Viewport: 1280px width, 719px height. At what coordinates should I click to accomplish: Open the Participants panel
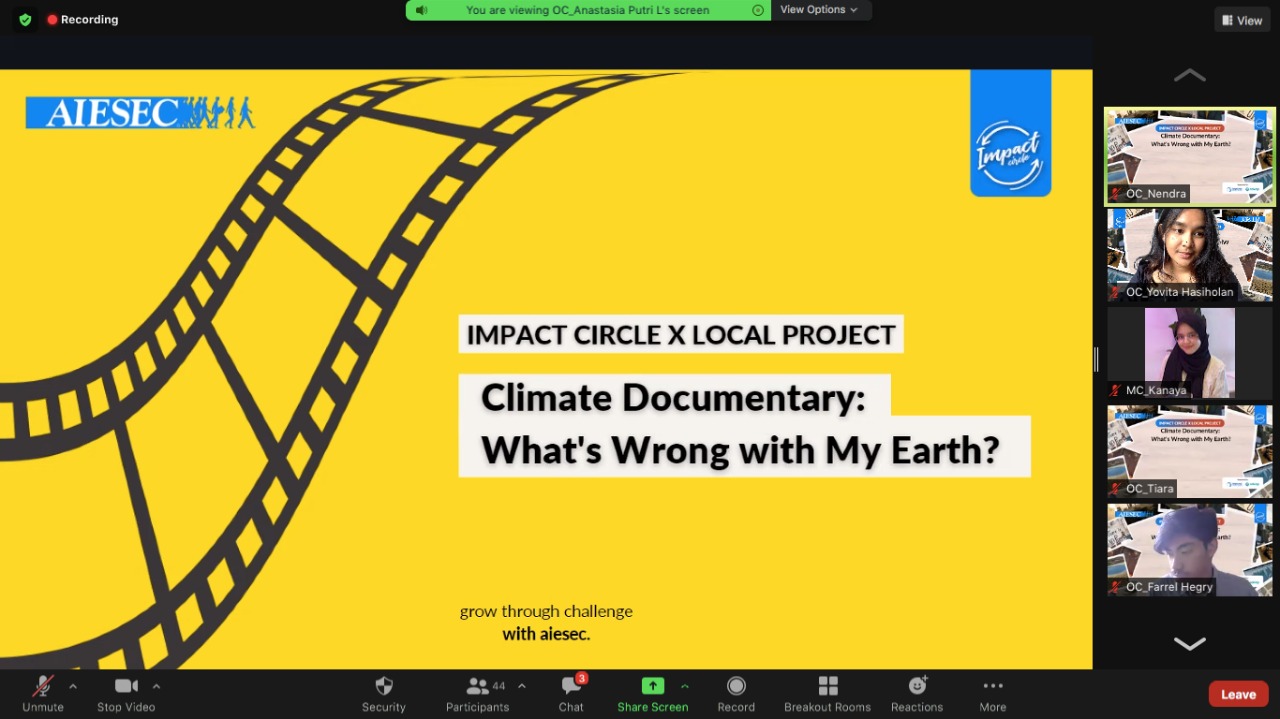click(478, 687)
